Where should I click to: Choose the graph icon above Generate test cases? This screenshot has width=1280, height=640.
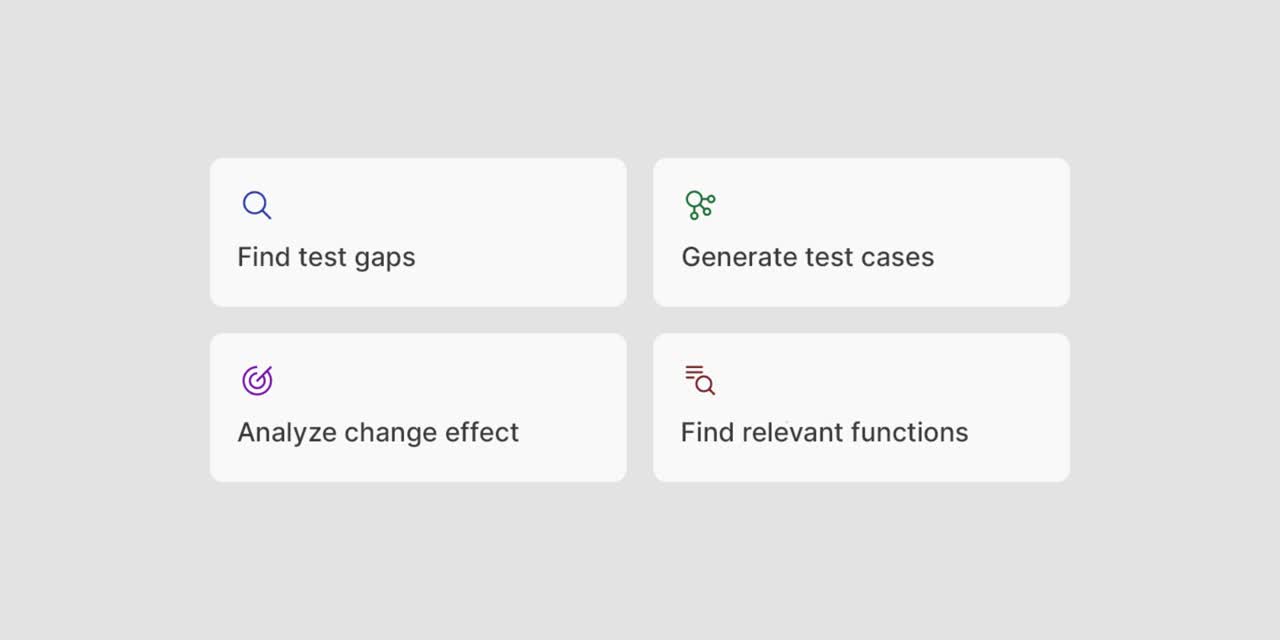point(700,205)
